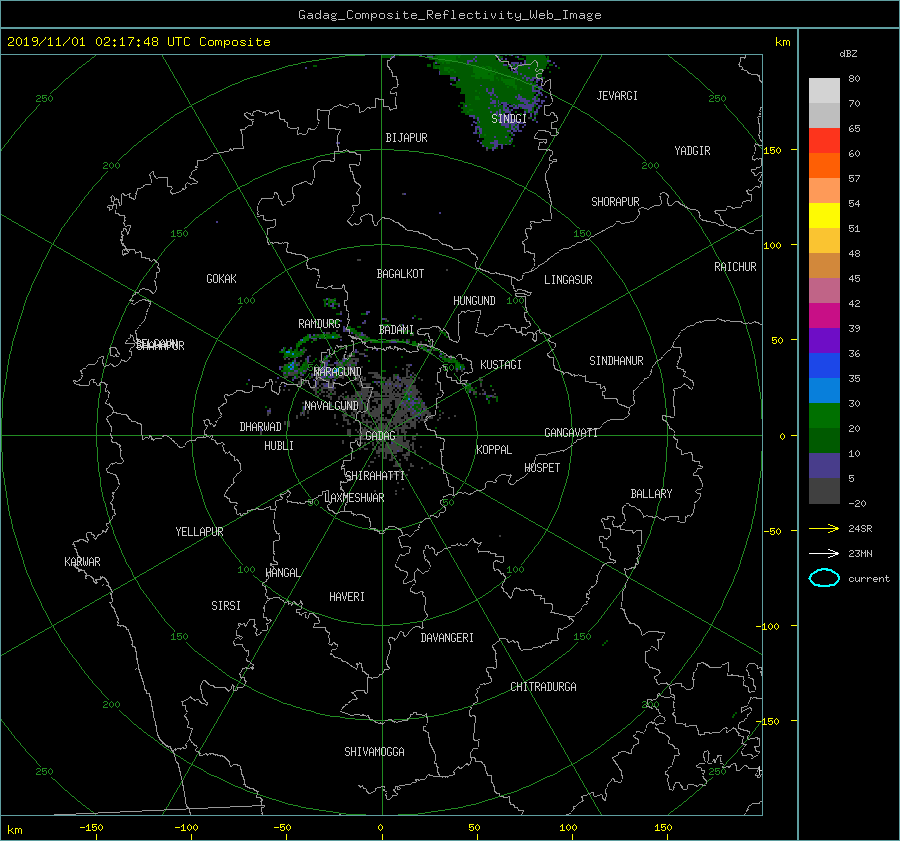Click the KARWAR city label
The height and width of the screenshot is (841, 900).
point(82,562)
